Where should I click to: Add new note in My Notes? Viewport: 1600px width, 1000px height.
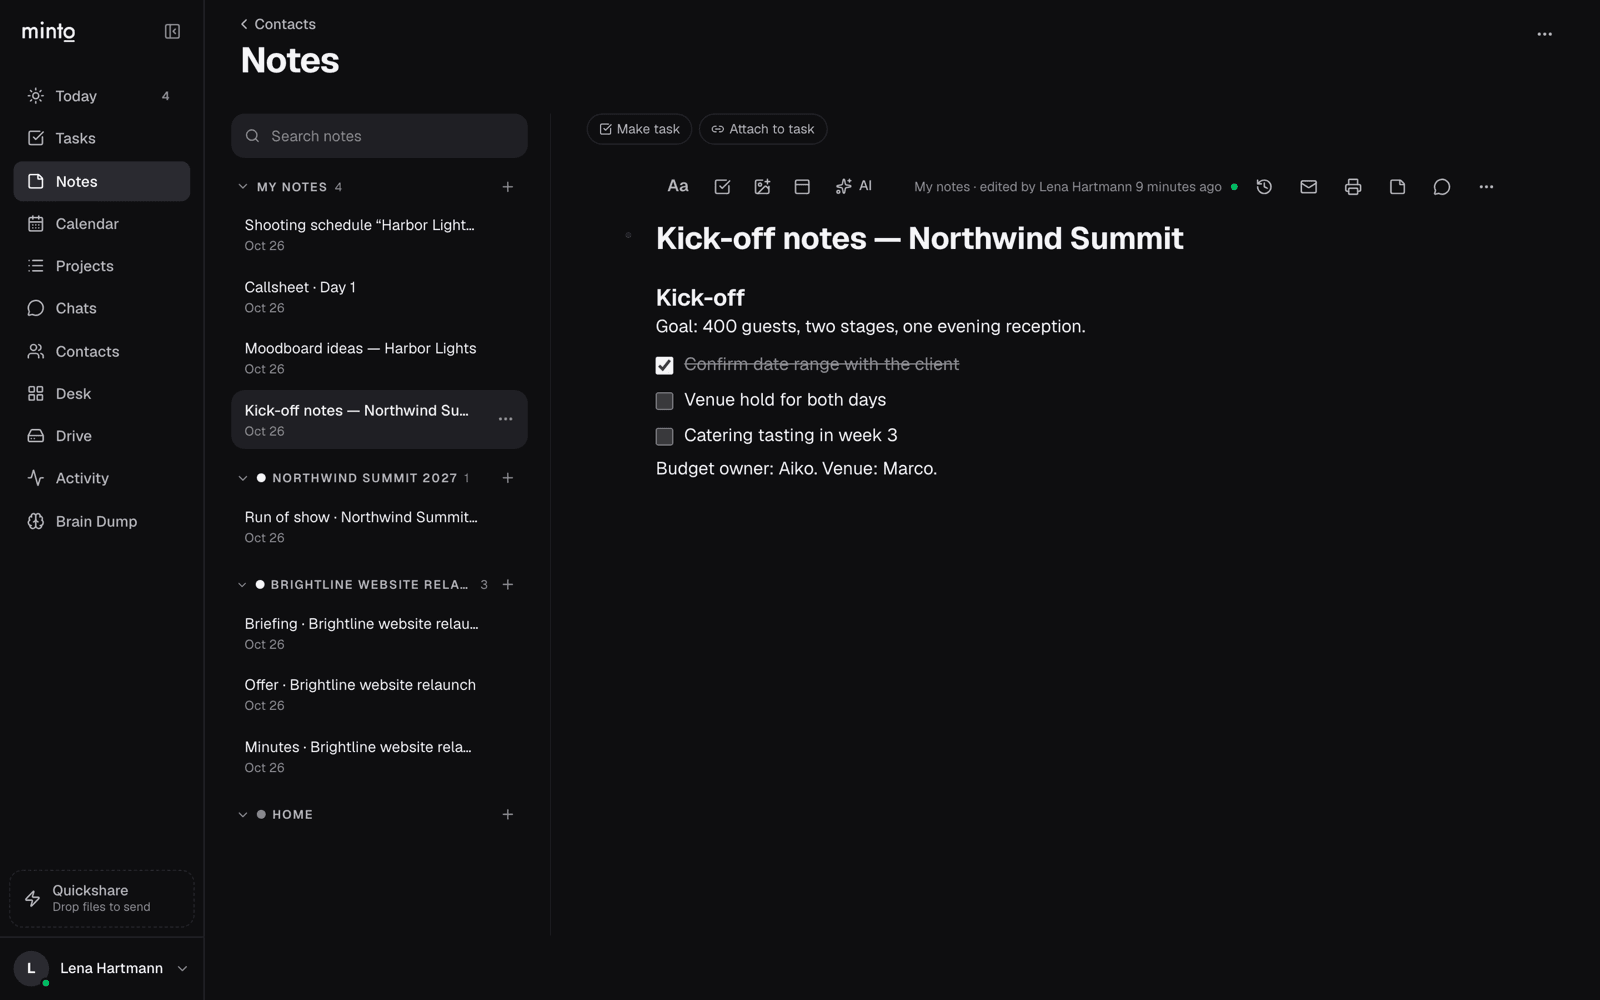pos(508,187)
